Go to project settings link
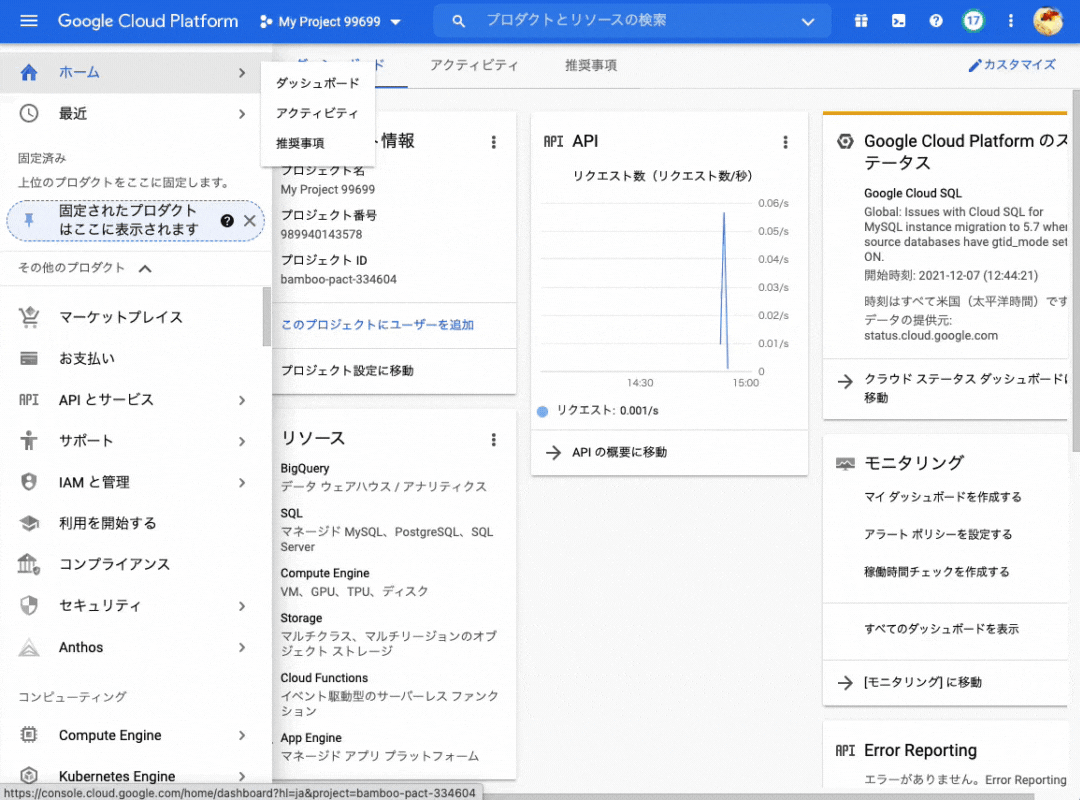The width and height of the screenshot is (1080, 800). 347,371
